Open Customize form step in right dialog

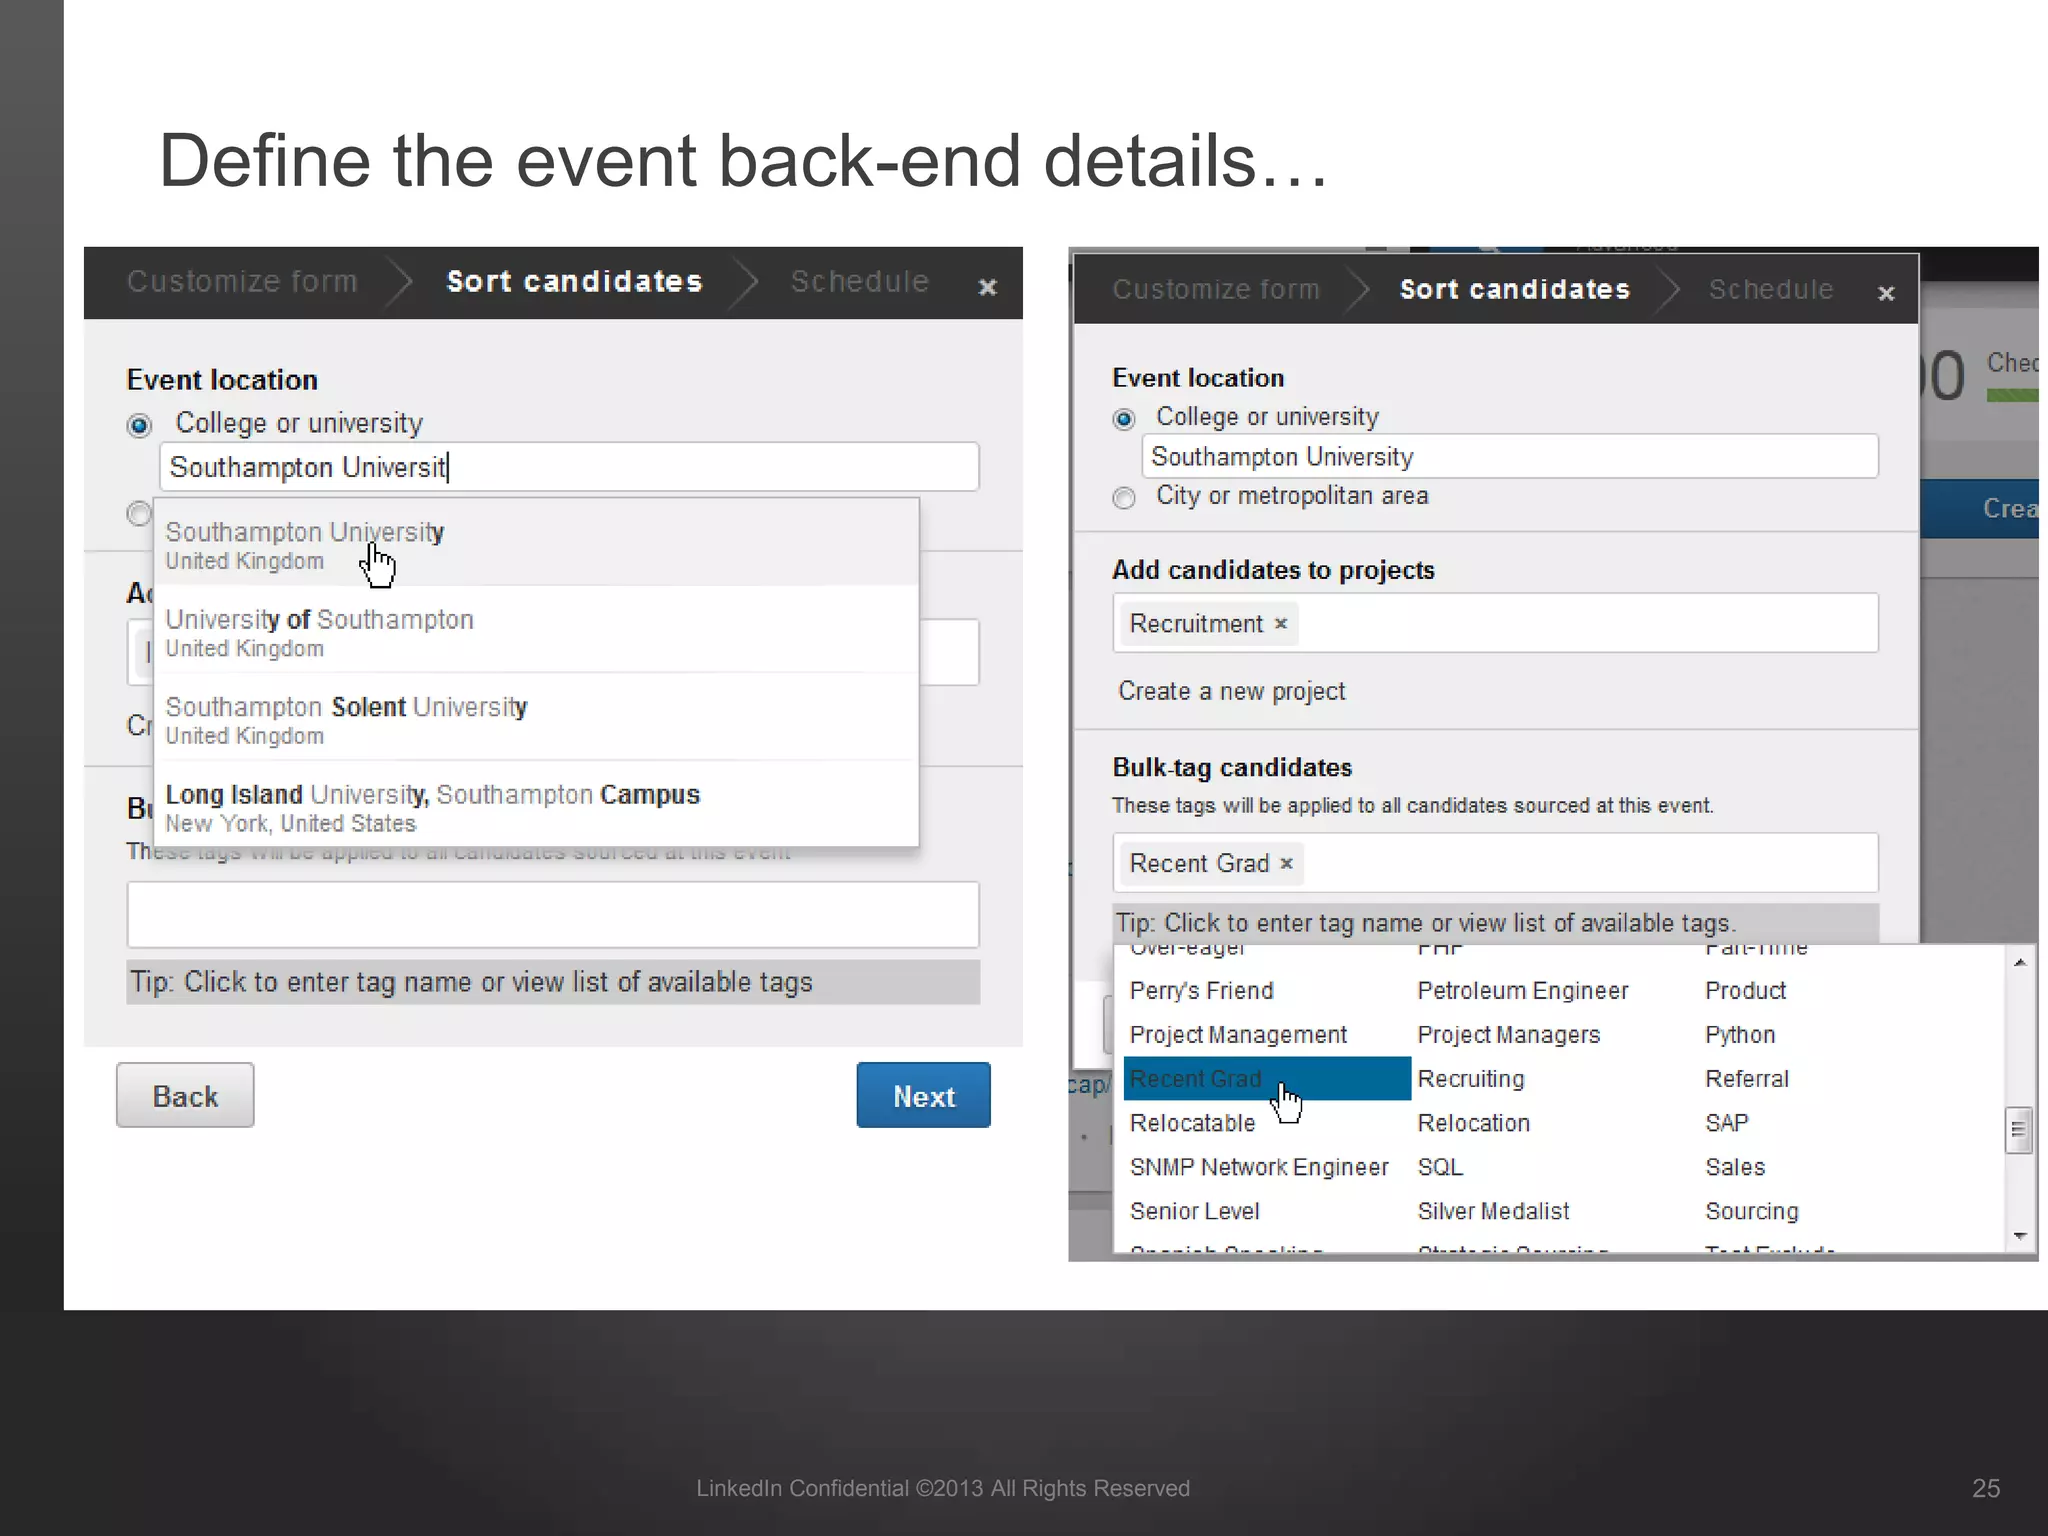point(1216,290)
